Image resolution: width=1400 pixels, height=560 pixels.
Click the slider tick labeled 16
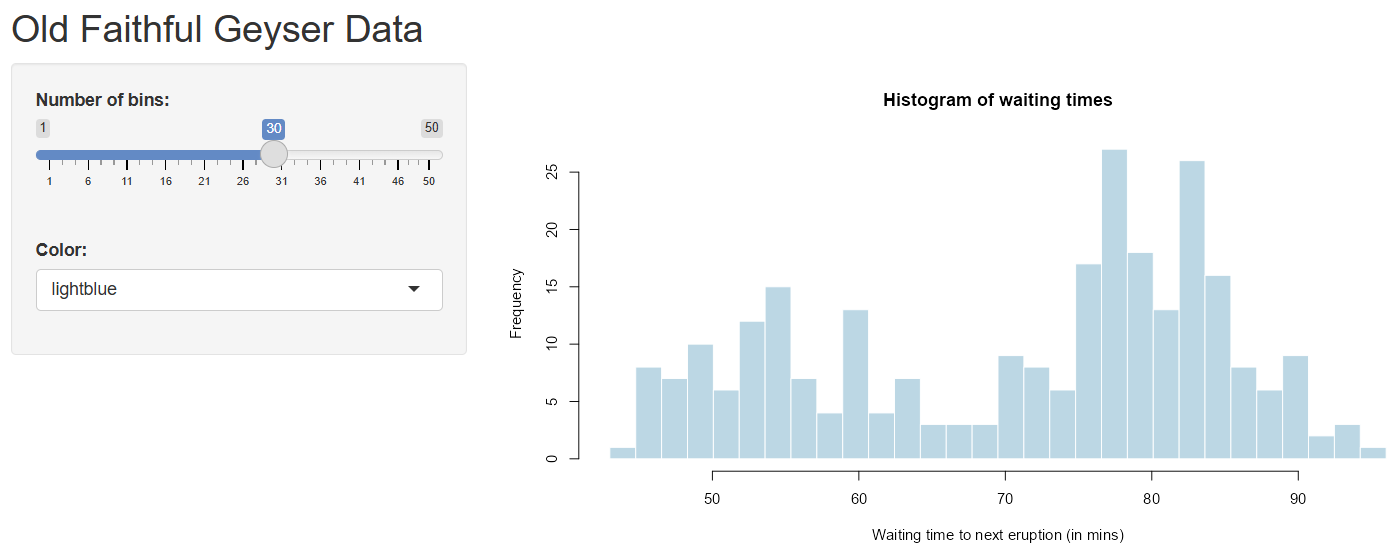pos(166,181)
